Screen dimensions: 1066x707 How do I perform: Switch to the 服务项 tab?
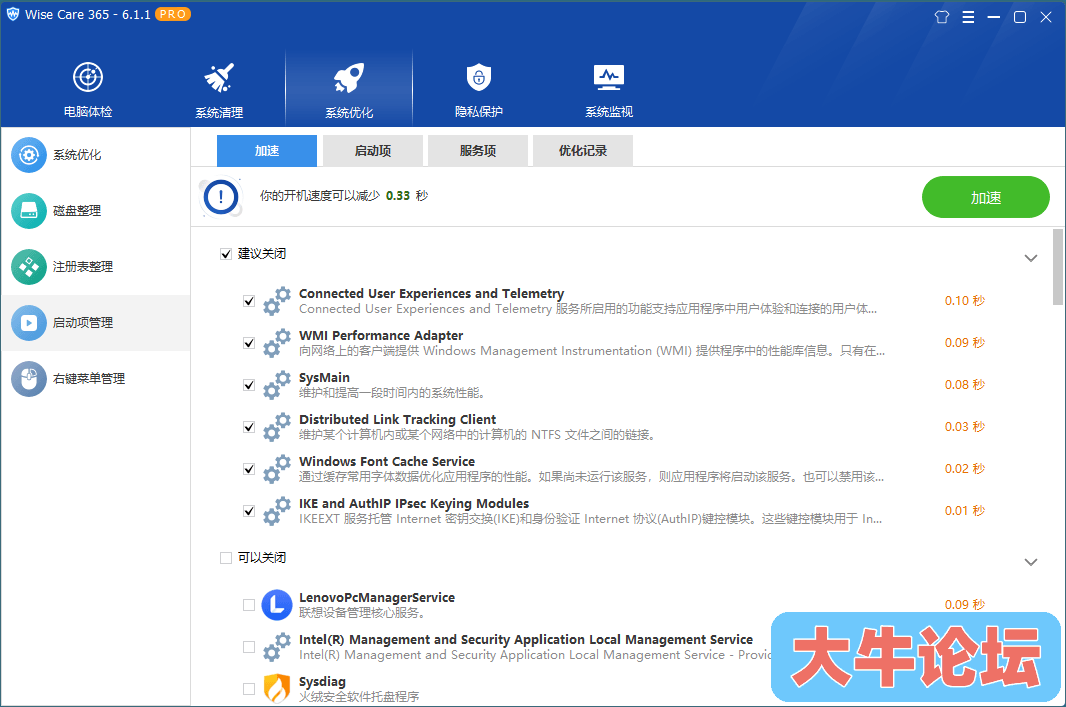coord(478,151)
